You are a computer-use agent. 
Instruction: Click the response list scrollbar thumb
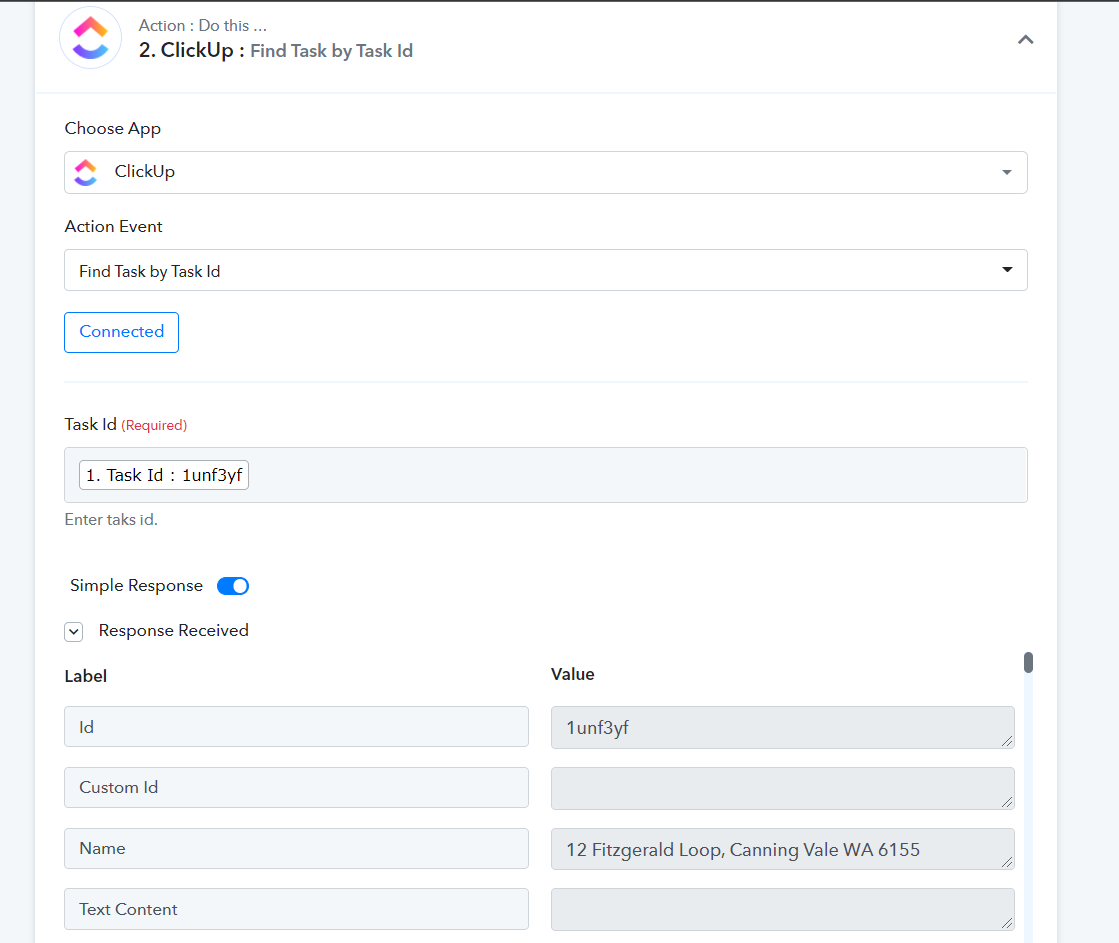[x=1028, y=662]
